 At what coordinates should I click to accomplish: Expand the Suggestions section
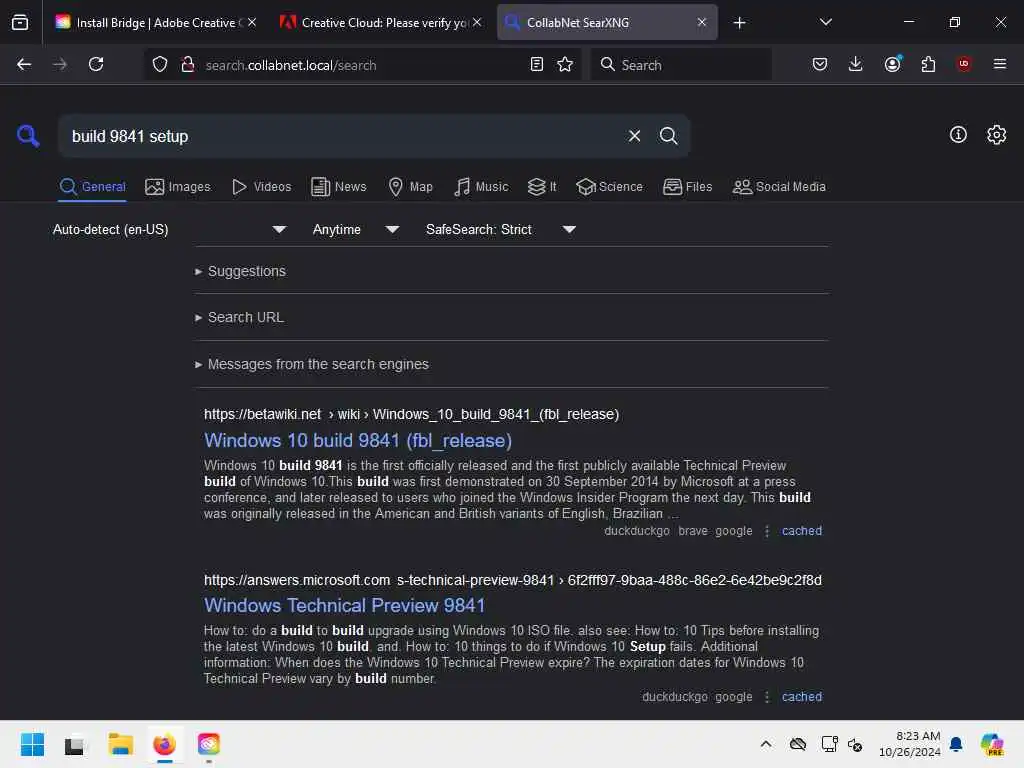click(x=240, y=271)
